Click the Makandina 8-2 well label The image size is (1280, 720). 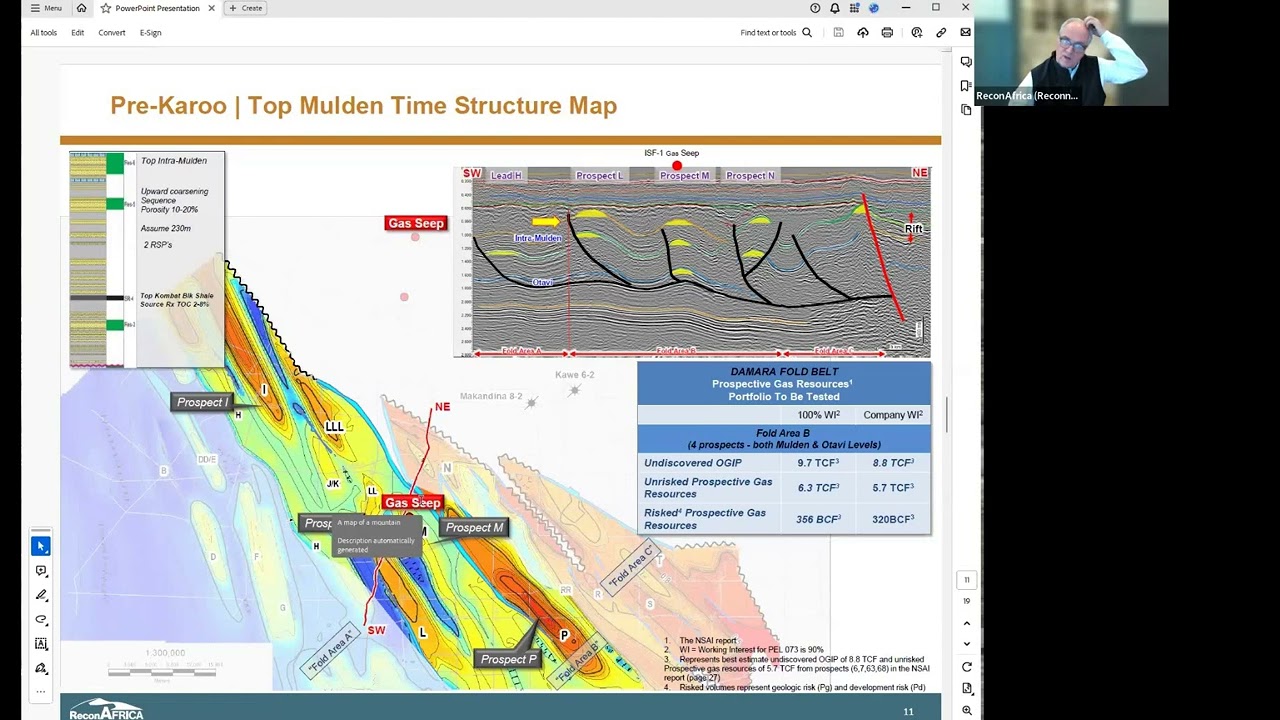[x=491, y=396]
